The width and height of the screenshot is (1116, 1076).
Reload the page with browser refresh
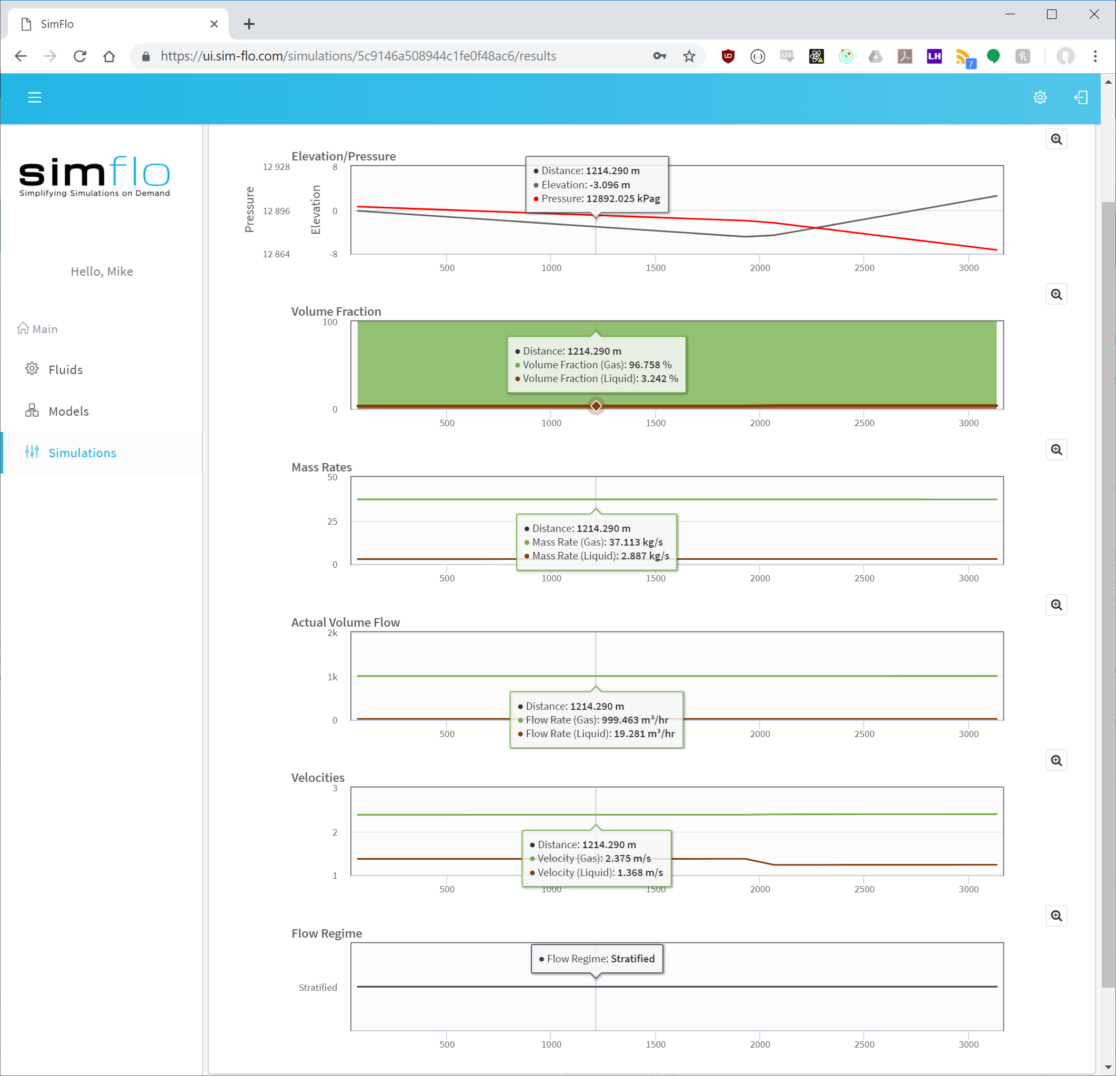click(80, 56)
